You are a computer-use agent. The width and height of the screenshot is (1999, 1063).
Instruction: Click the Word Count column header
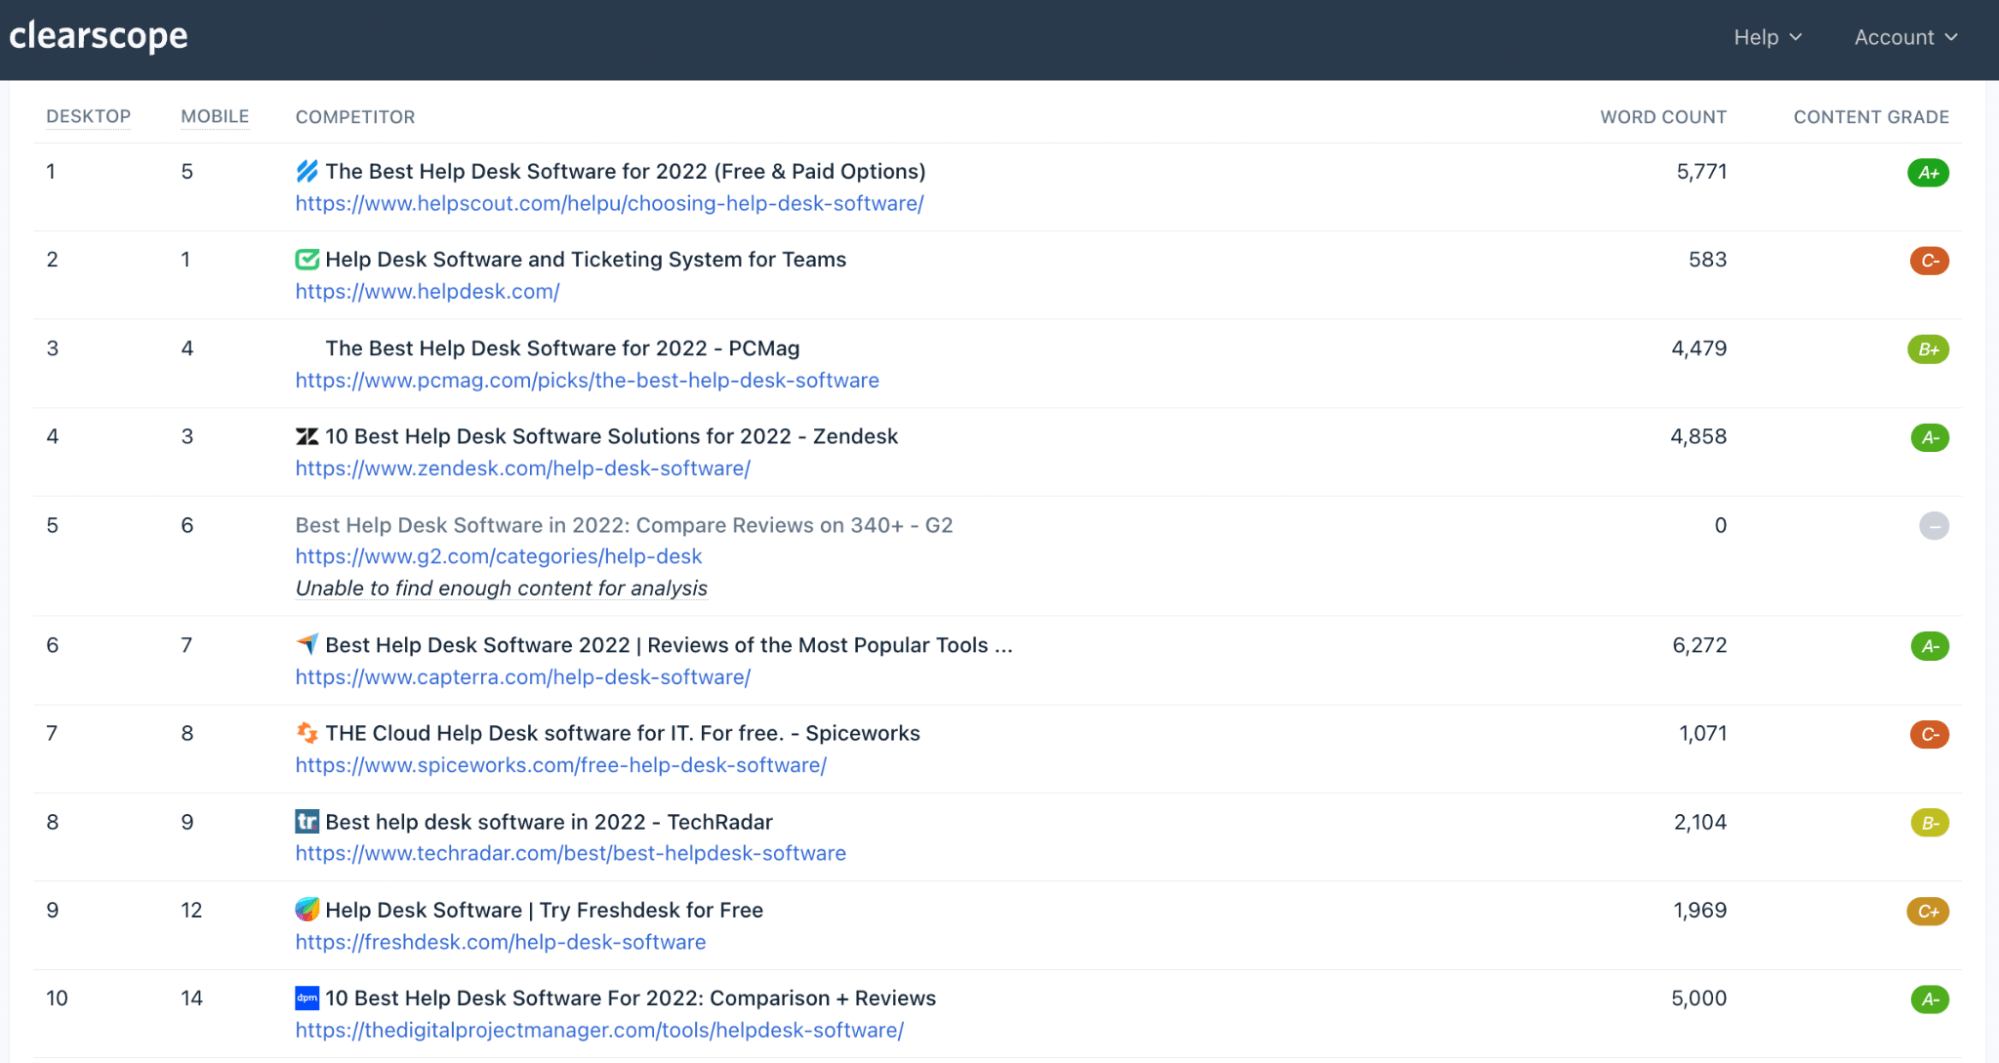click(1663, 117)
